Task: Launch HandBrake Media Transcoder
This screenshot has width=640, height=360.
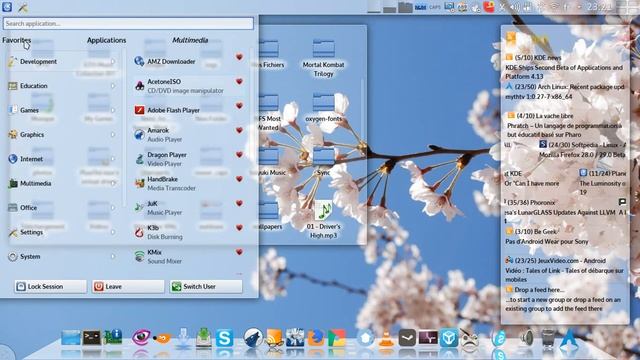Action: click(186, 183)
